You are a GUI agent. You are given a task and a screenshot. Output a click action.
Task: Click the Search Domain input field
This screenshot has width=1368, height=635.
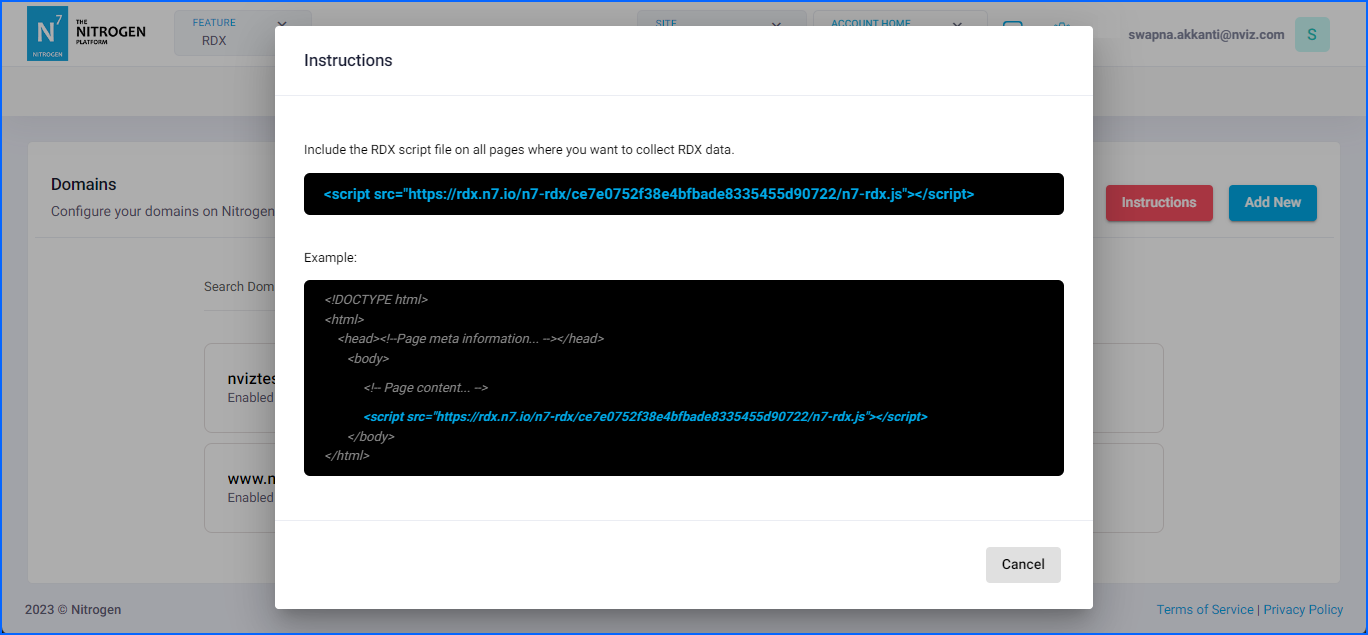pyautogui.click(x=239, y=287)
